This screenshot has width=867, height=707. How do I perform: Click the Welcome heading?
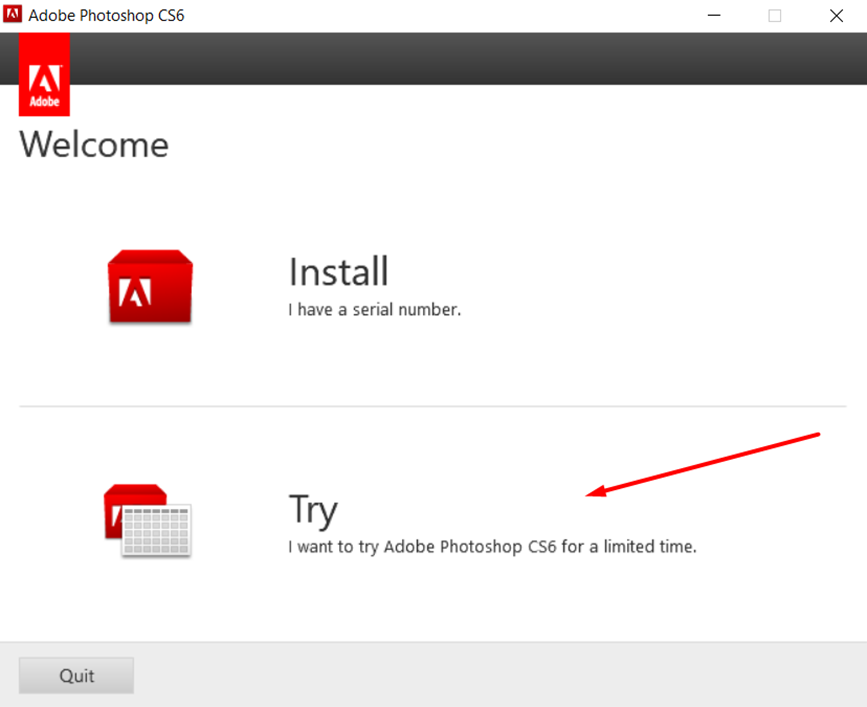94,145
